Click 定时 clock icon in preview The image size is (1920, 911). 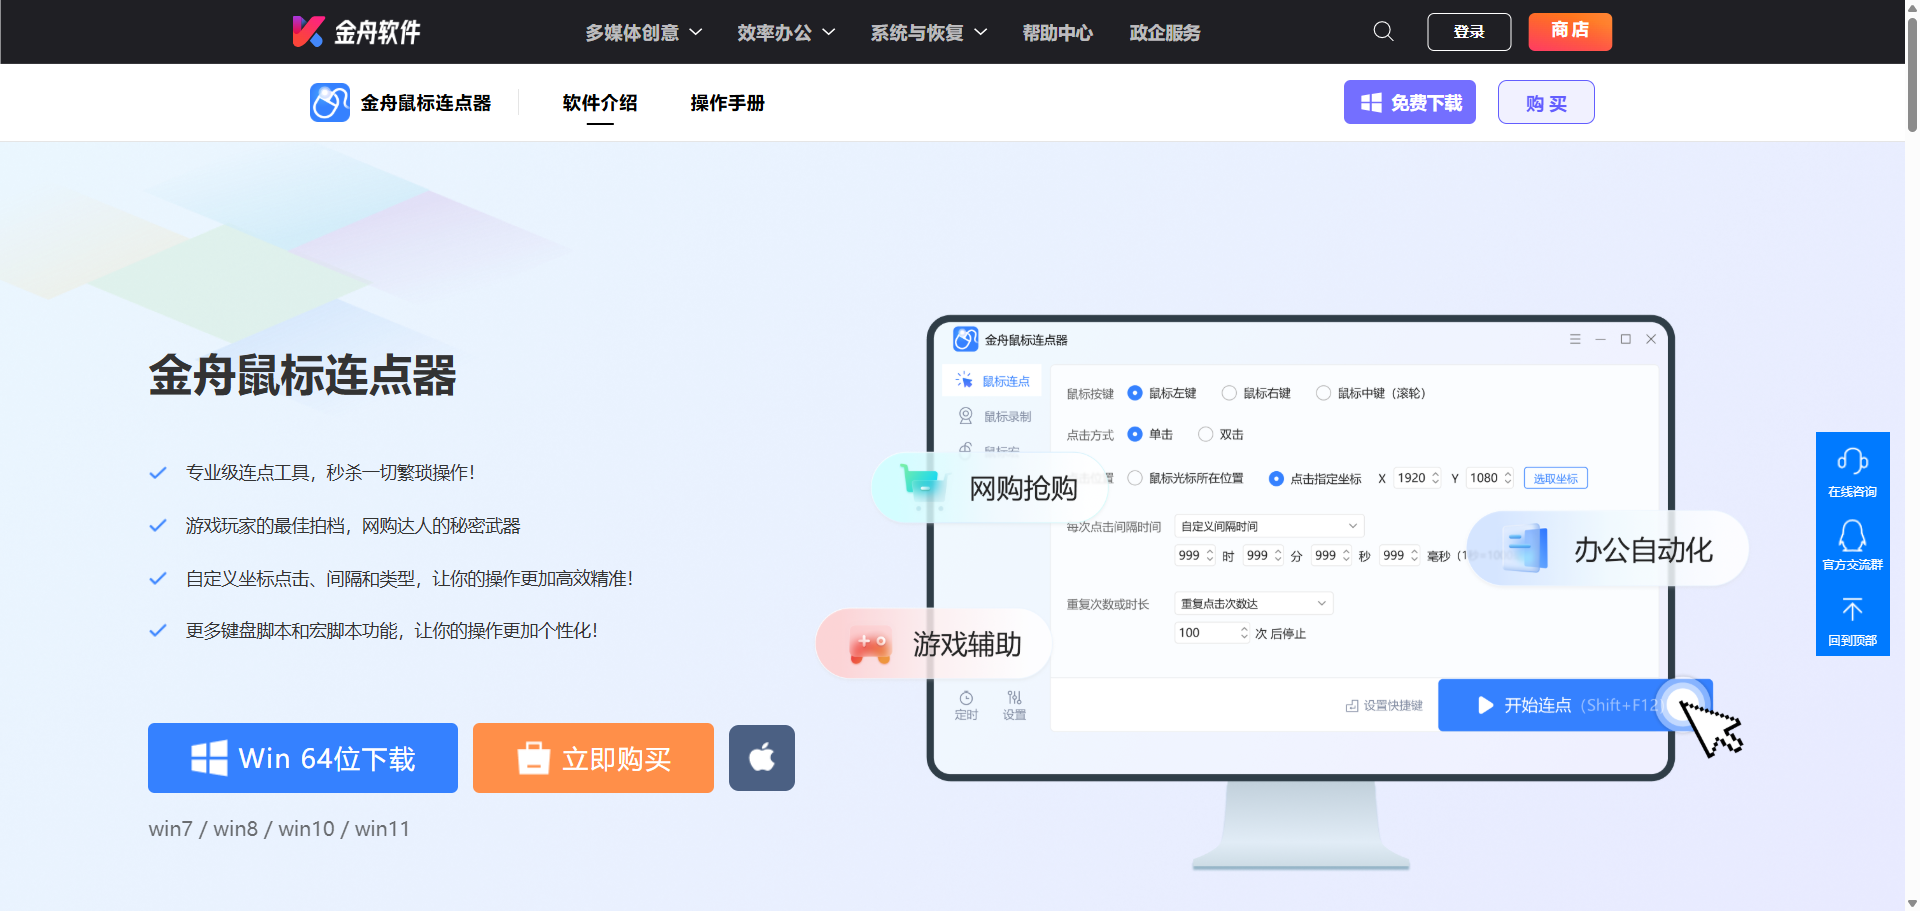(x=966, y=698)
